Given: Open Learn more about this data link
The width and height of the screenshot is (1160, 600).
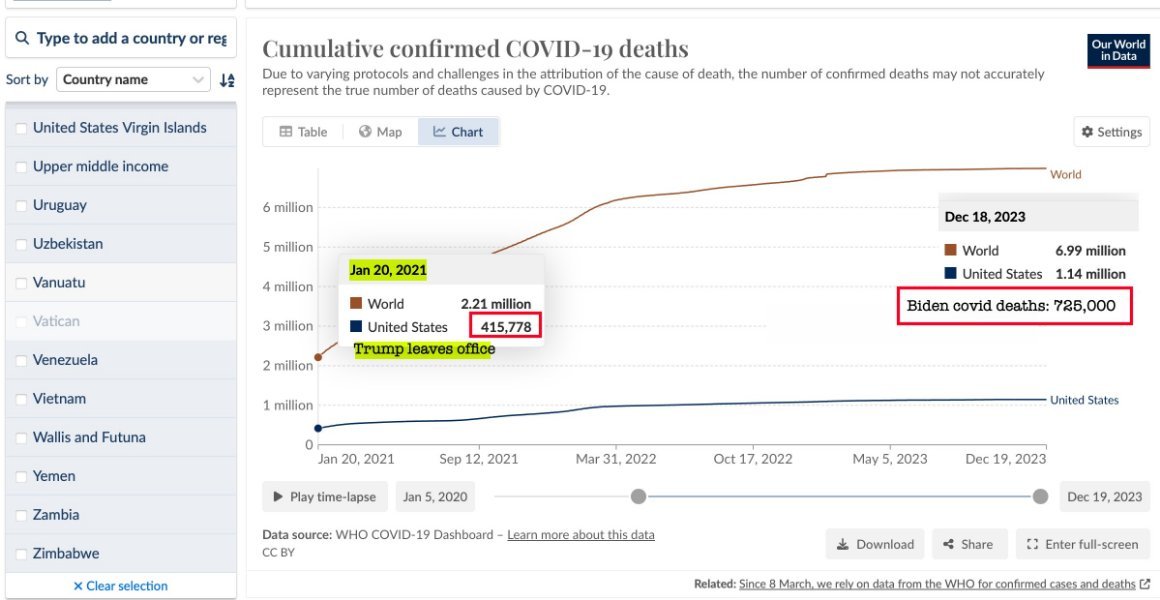Looking at the screenshot, I should 581,535.
